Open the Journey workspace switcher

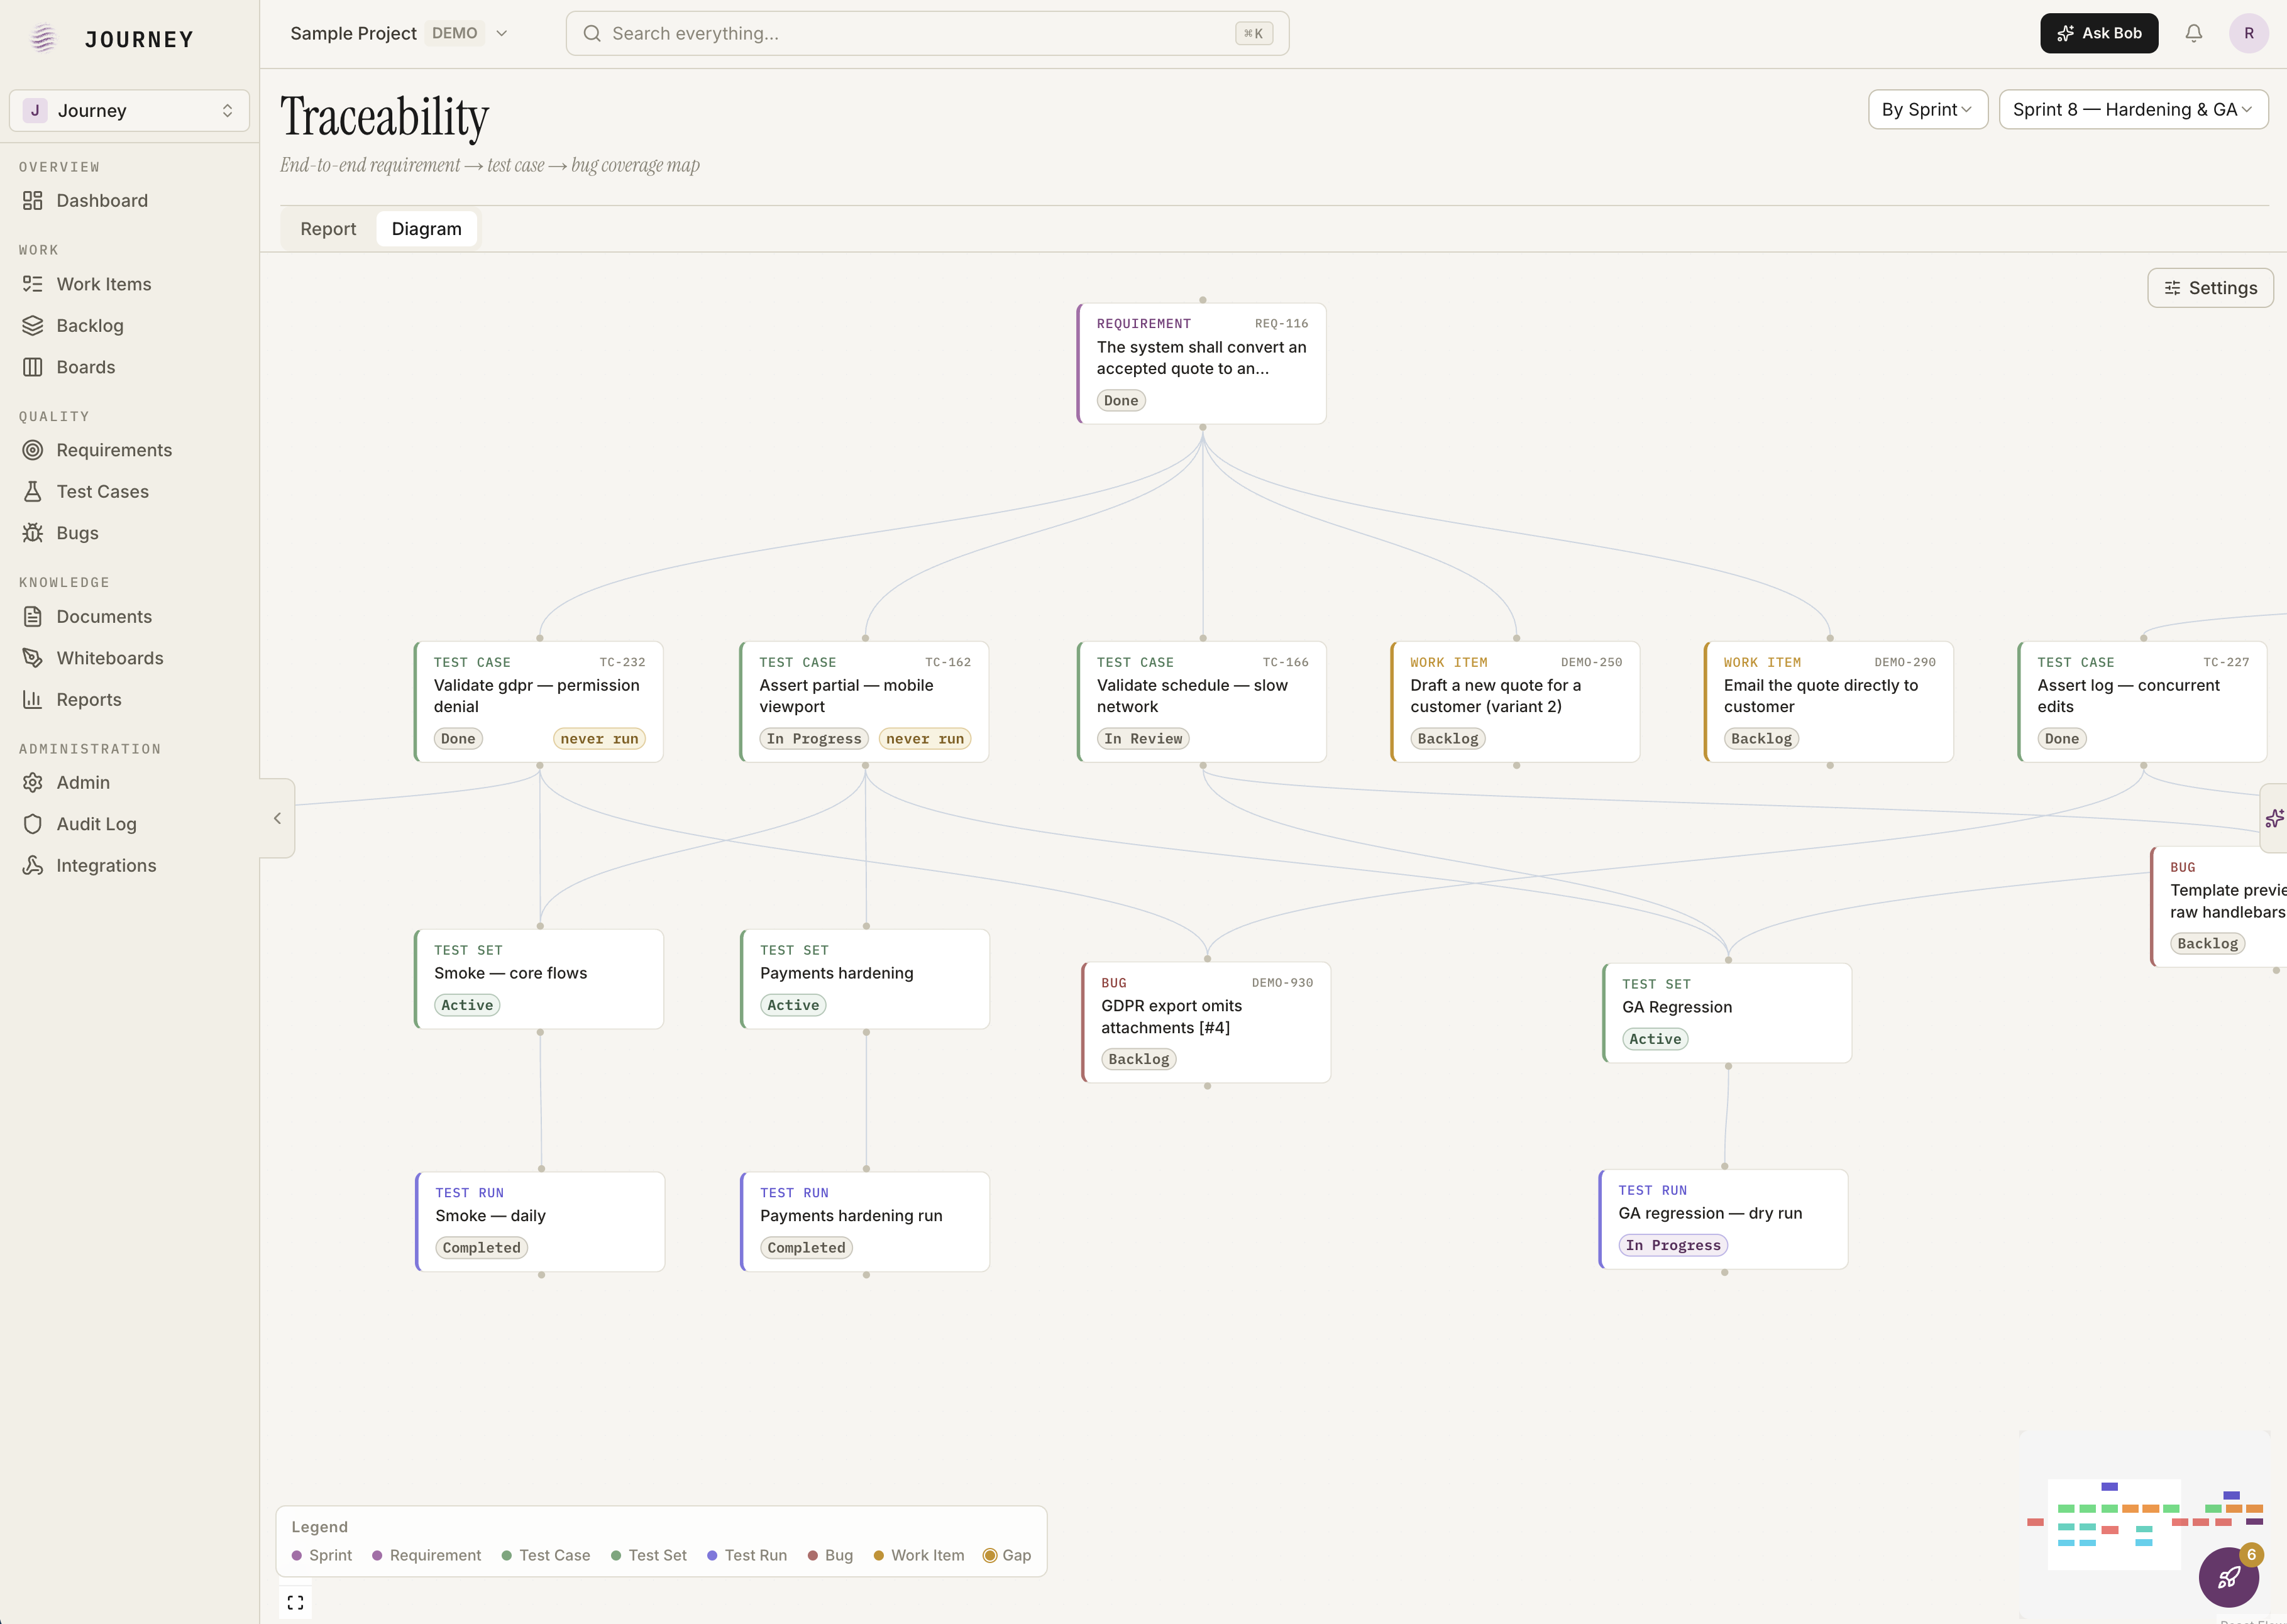(x=130, y=110)
